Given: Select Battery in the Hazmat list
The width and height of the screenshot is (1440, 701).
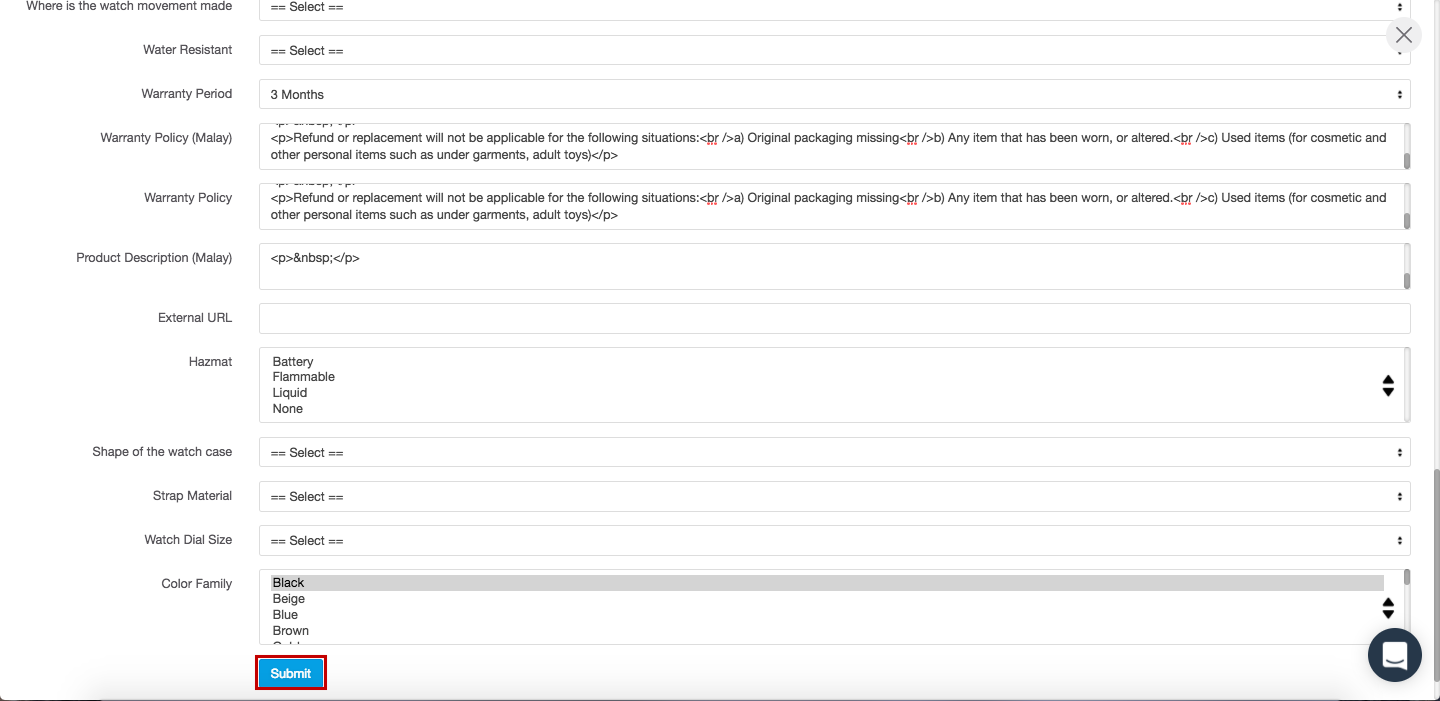Looking at the screenshot, I should (293, 361).
